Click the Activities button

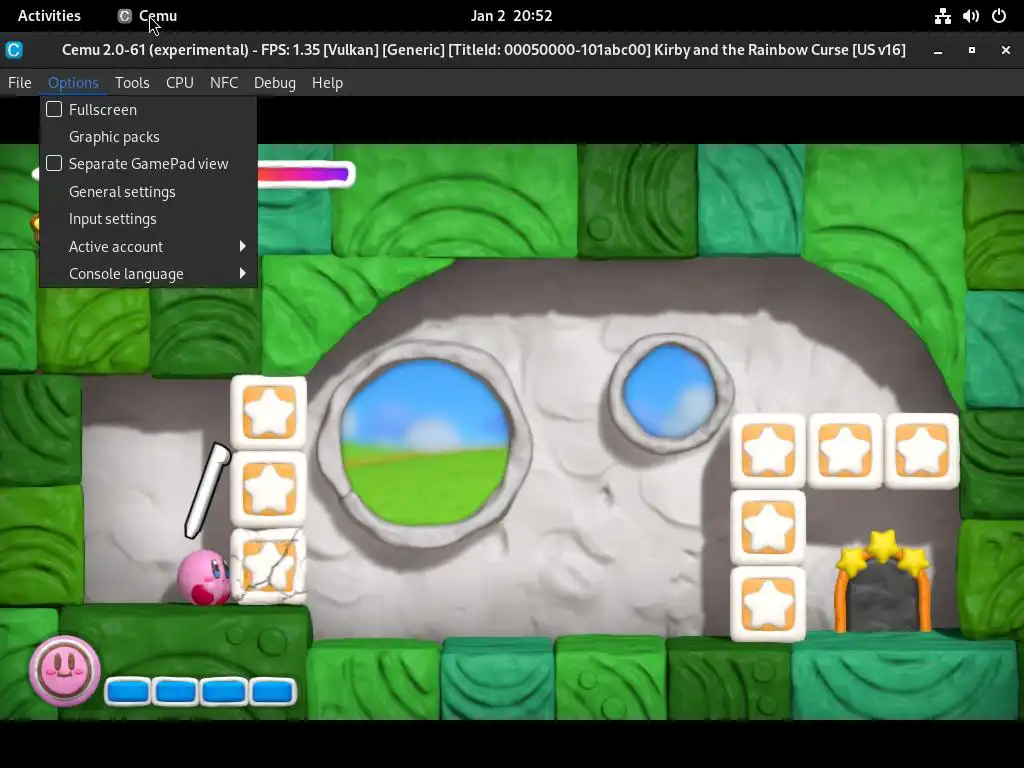(x=49, y=16)
